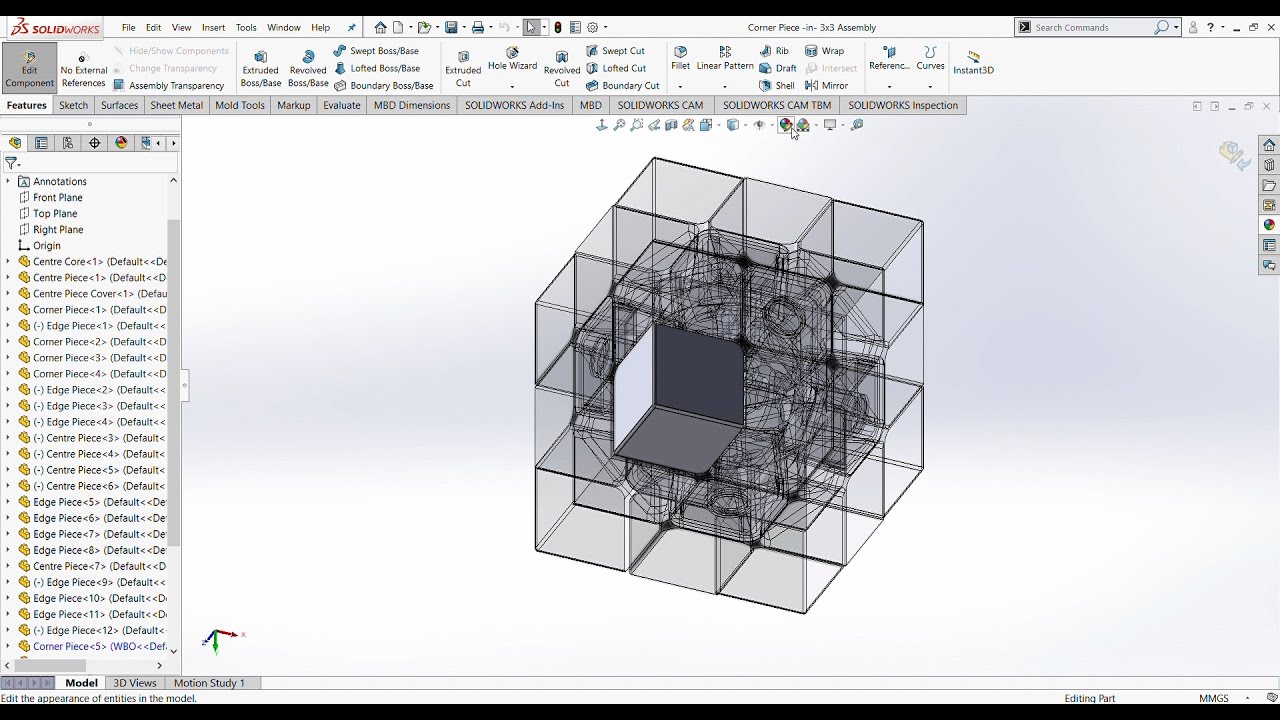This screenshot has height=720, width=1280.
Task: Open the DisplayManager tab in the panel
Action: click(121, 143)
